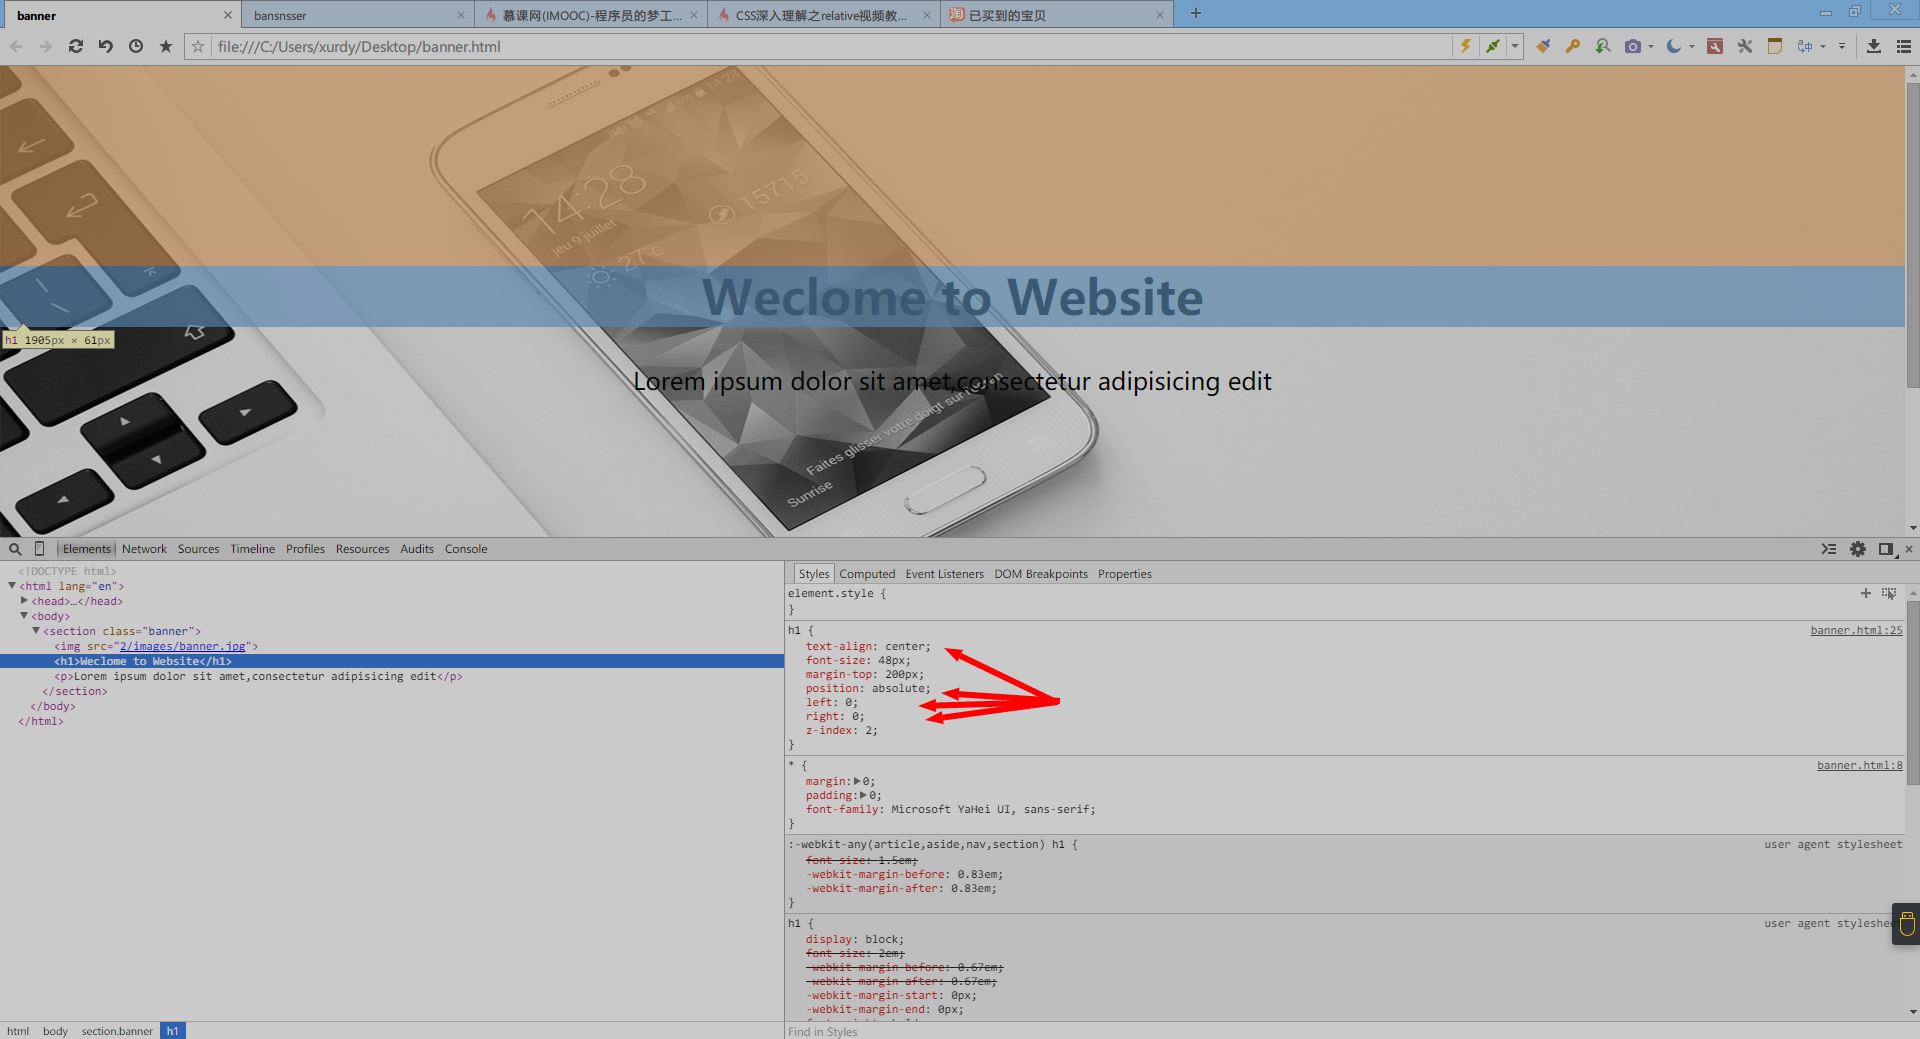Reload the banner.html page

point(76,46)
